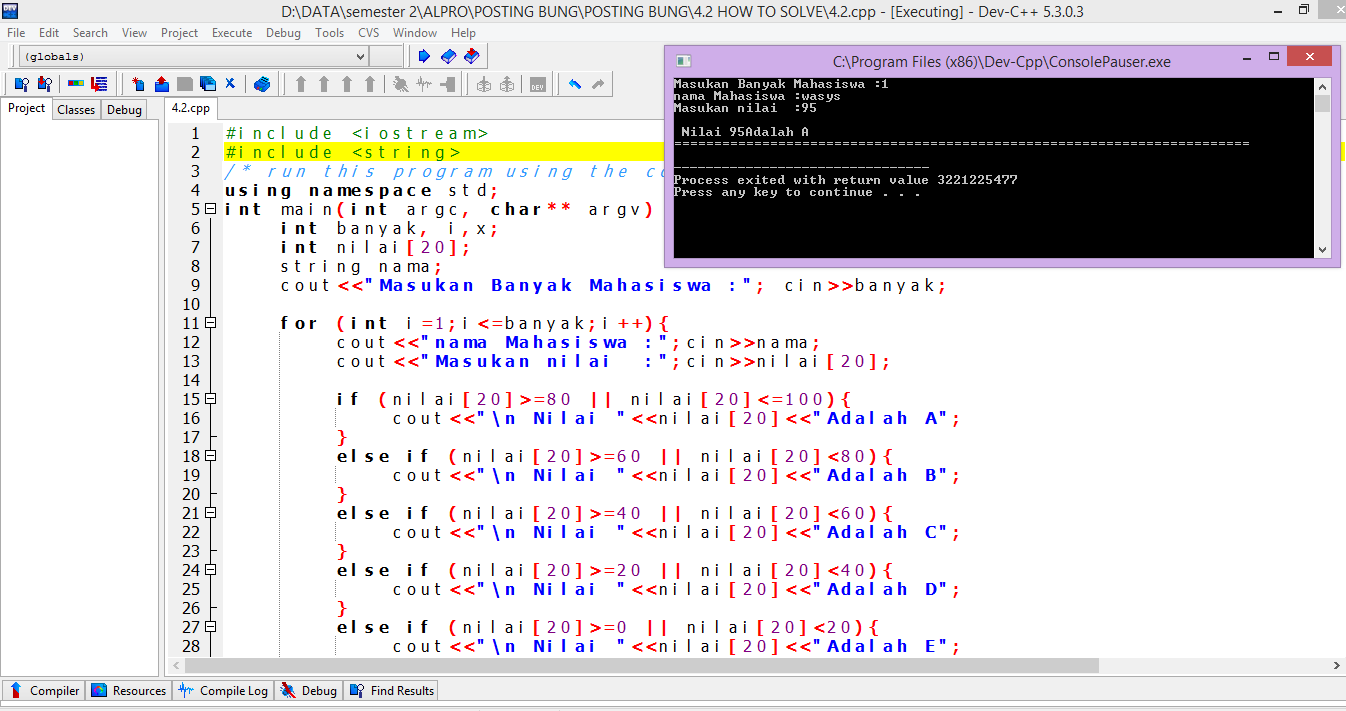Collapse the else-if fold at line 27
Image resolution: width=1346 pixels, height=711 pixels.
click(210, 627)
